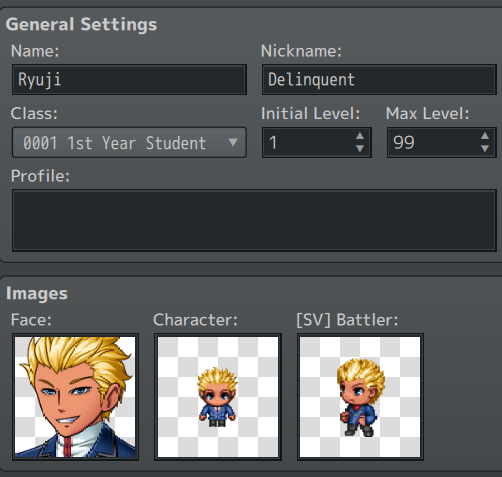Decrease Initial Level with down arrow
The height and width of the screenshot is (477, 502).
[360, 149]
